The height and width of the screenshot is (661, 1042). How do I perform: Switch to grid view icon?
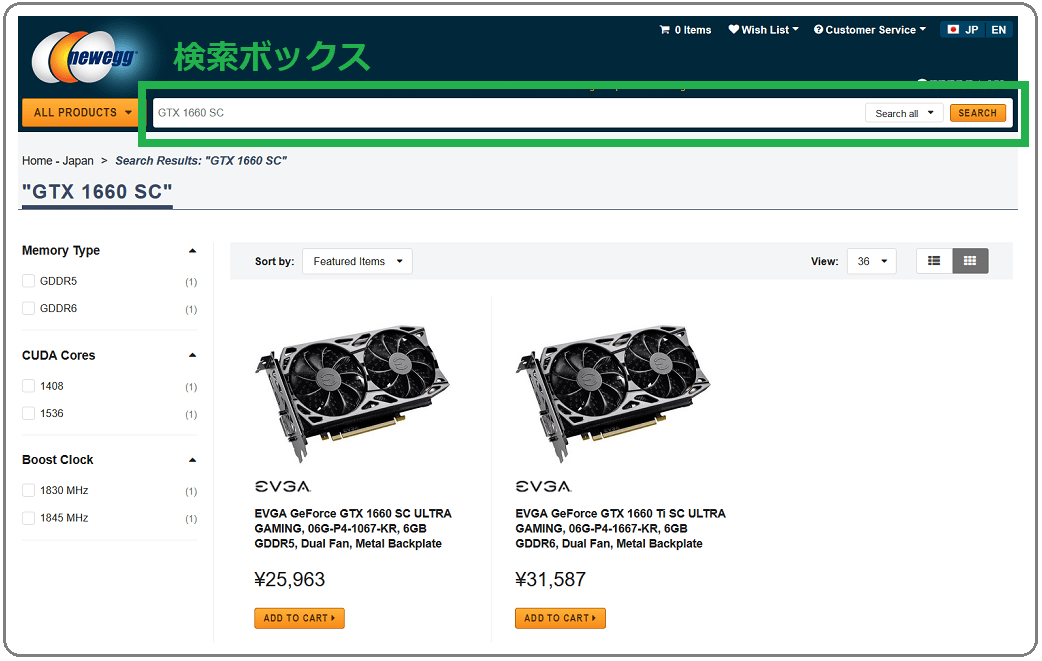[x=970, y=261]
